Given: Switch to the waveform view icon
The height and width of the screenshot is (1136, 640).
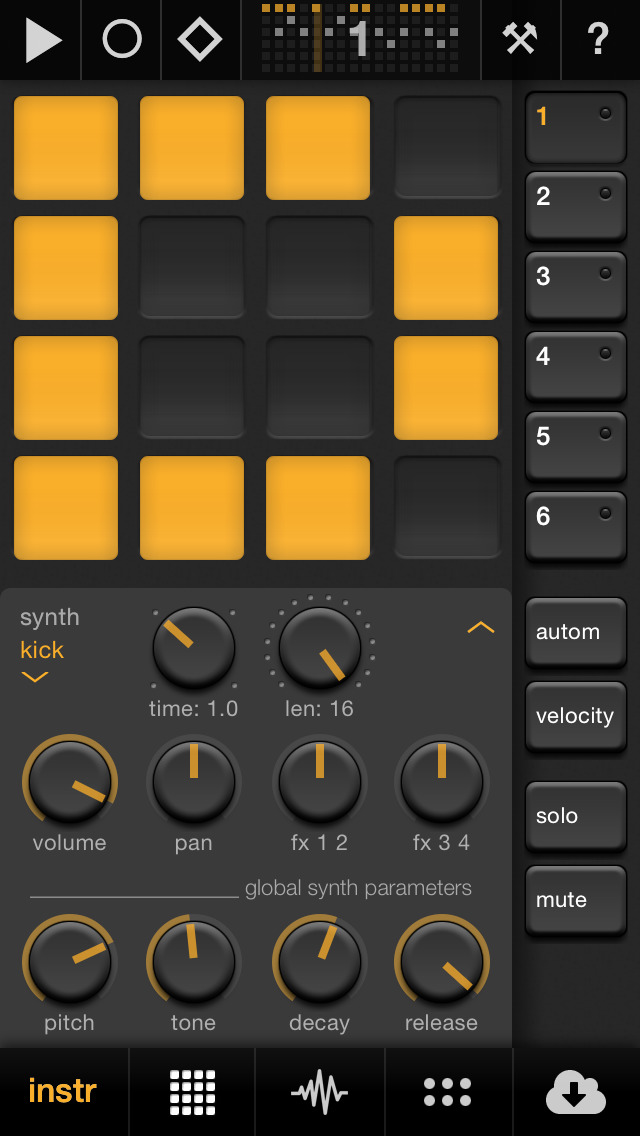Looking at the screenshot, I should pyautogui.click(x=320, y=1092).
